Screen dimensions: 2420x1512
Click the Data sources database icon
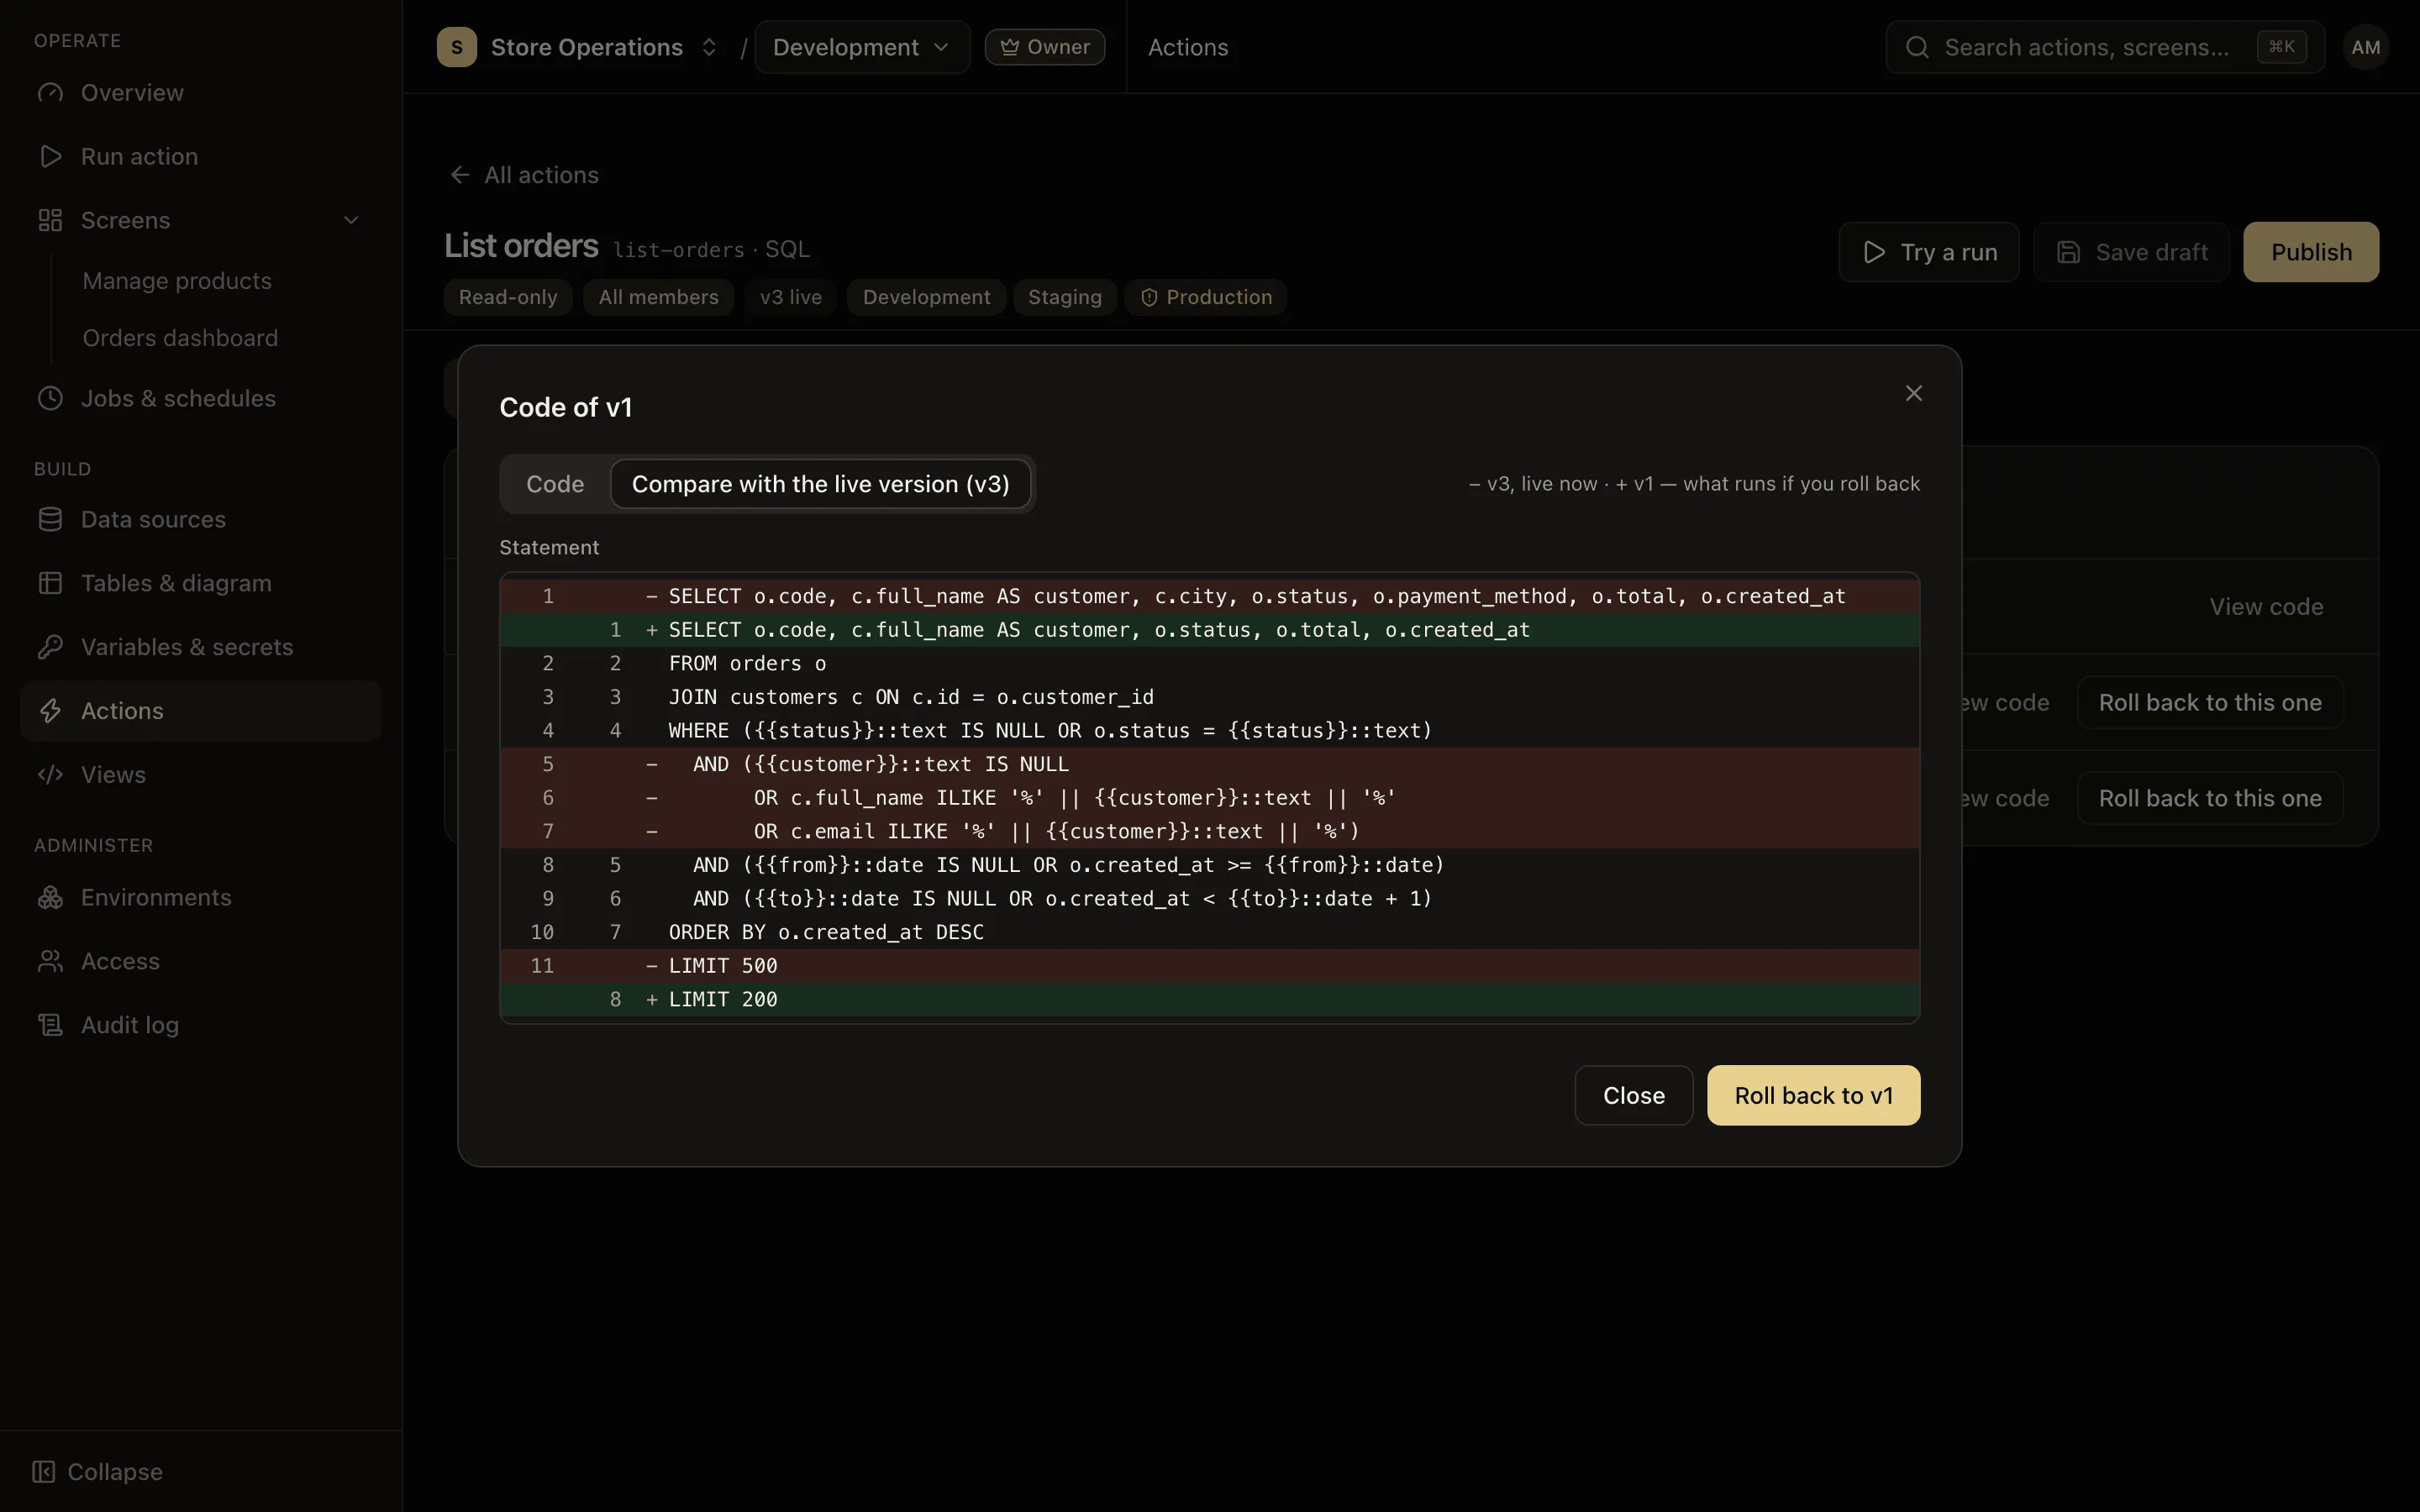click(50, 520)
